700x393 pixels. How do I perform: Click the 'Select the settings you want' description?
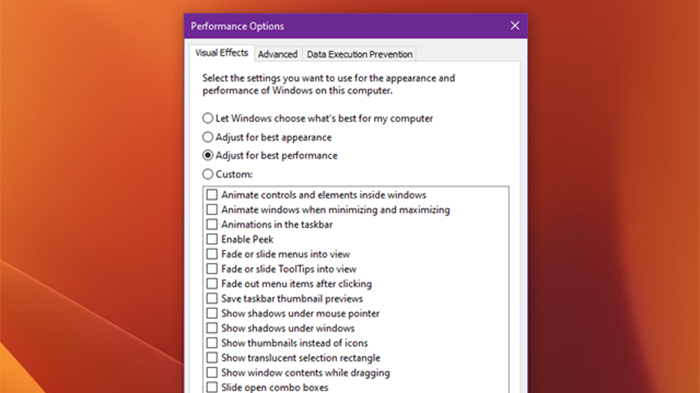coord(329,84)
